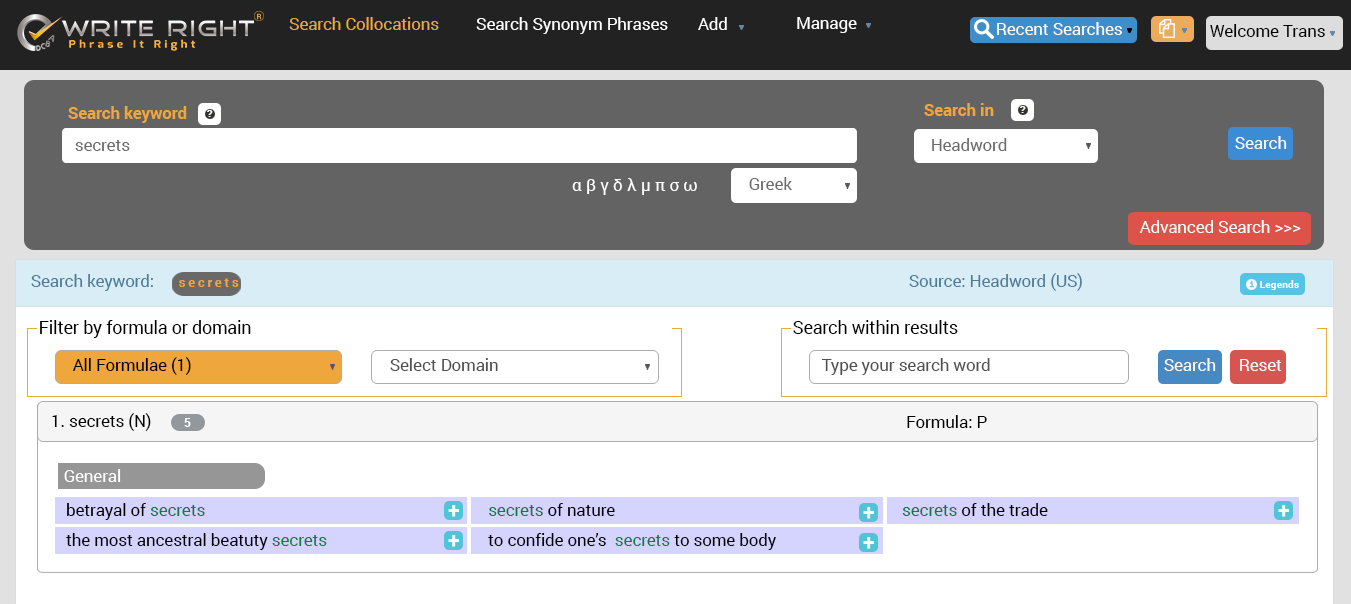The height and width of the screenshot is (604, 1351).
Task: Click the plus icon beside "betrayal of secrets"
Action: [x=453, y=511]
